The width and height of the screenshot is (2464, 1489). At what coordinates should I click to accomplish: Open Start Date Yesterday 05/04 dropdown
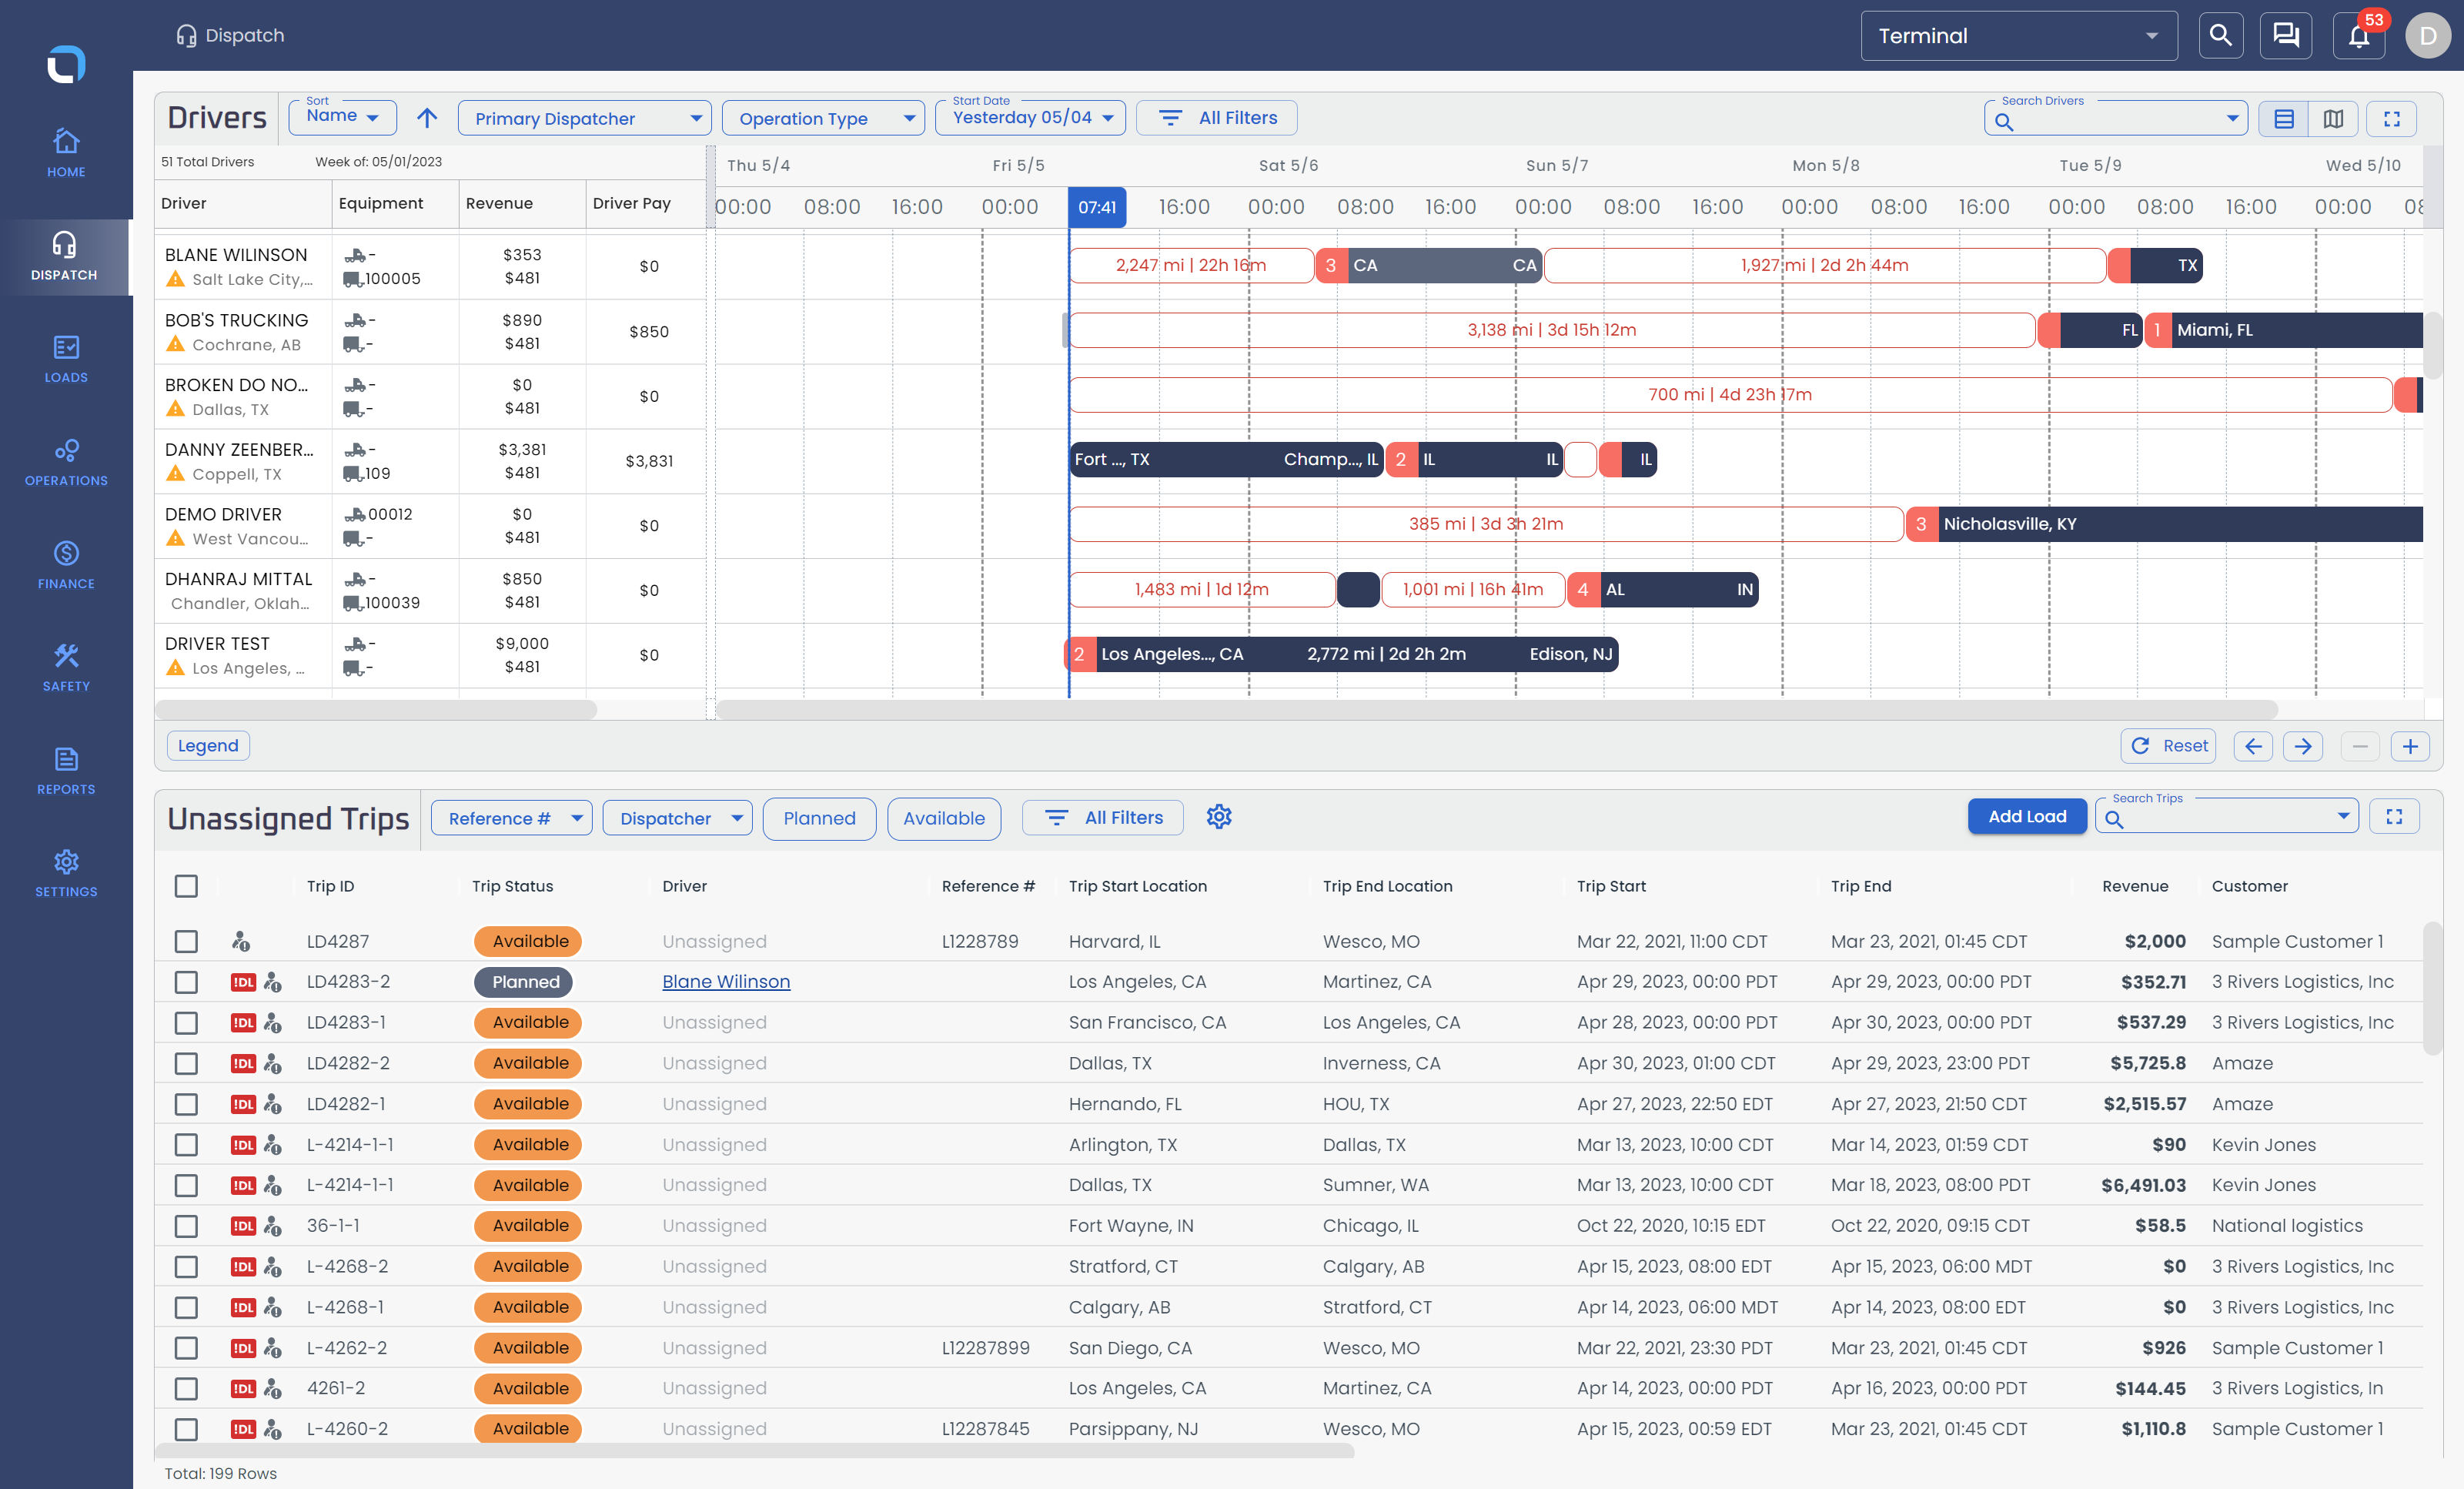click(1030, 117)
